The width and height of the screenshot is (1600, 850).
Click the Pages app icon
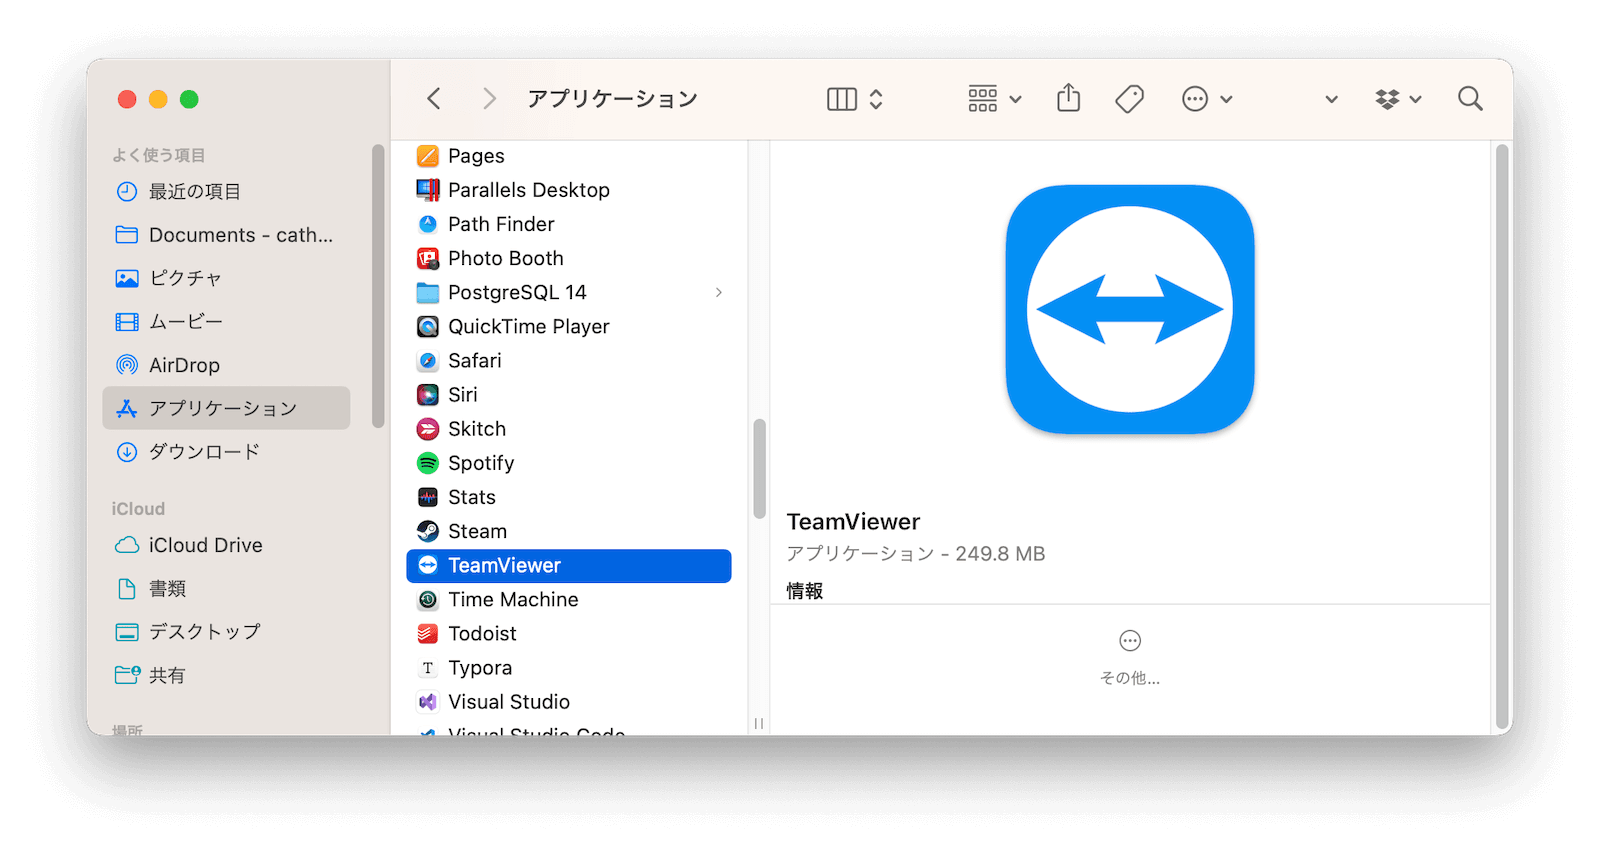tap(428, 156)
